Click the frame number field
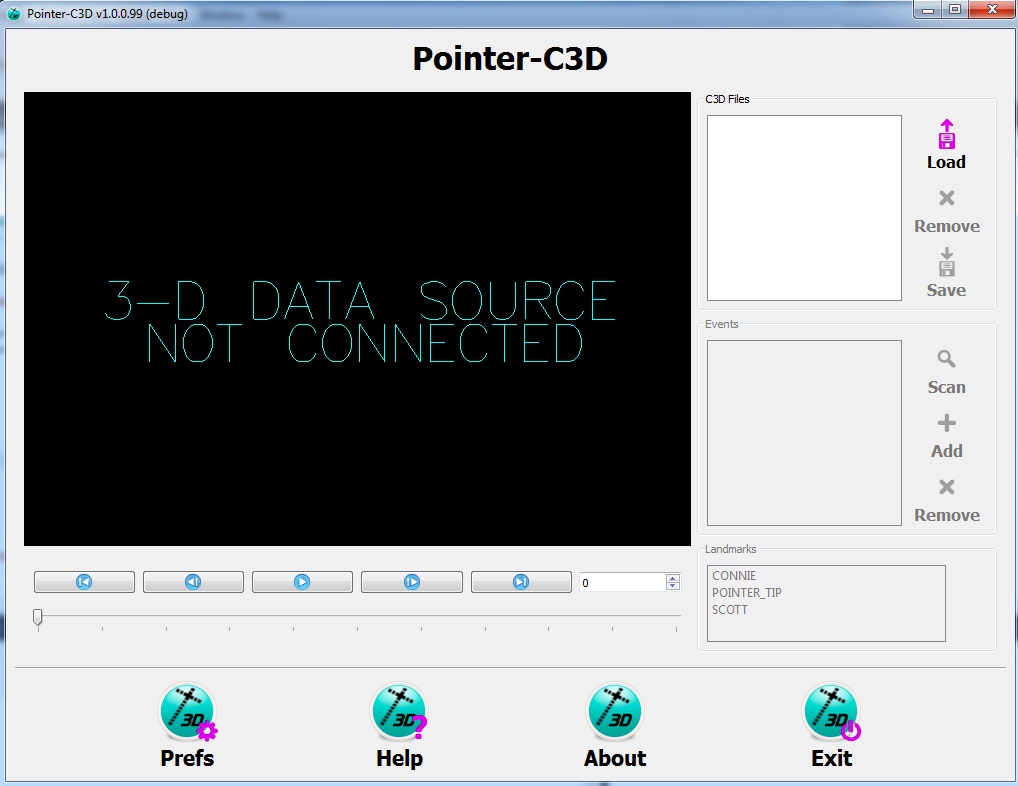This screenshot has height=786, width=1018. click(x=622, y=582)
